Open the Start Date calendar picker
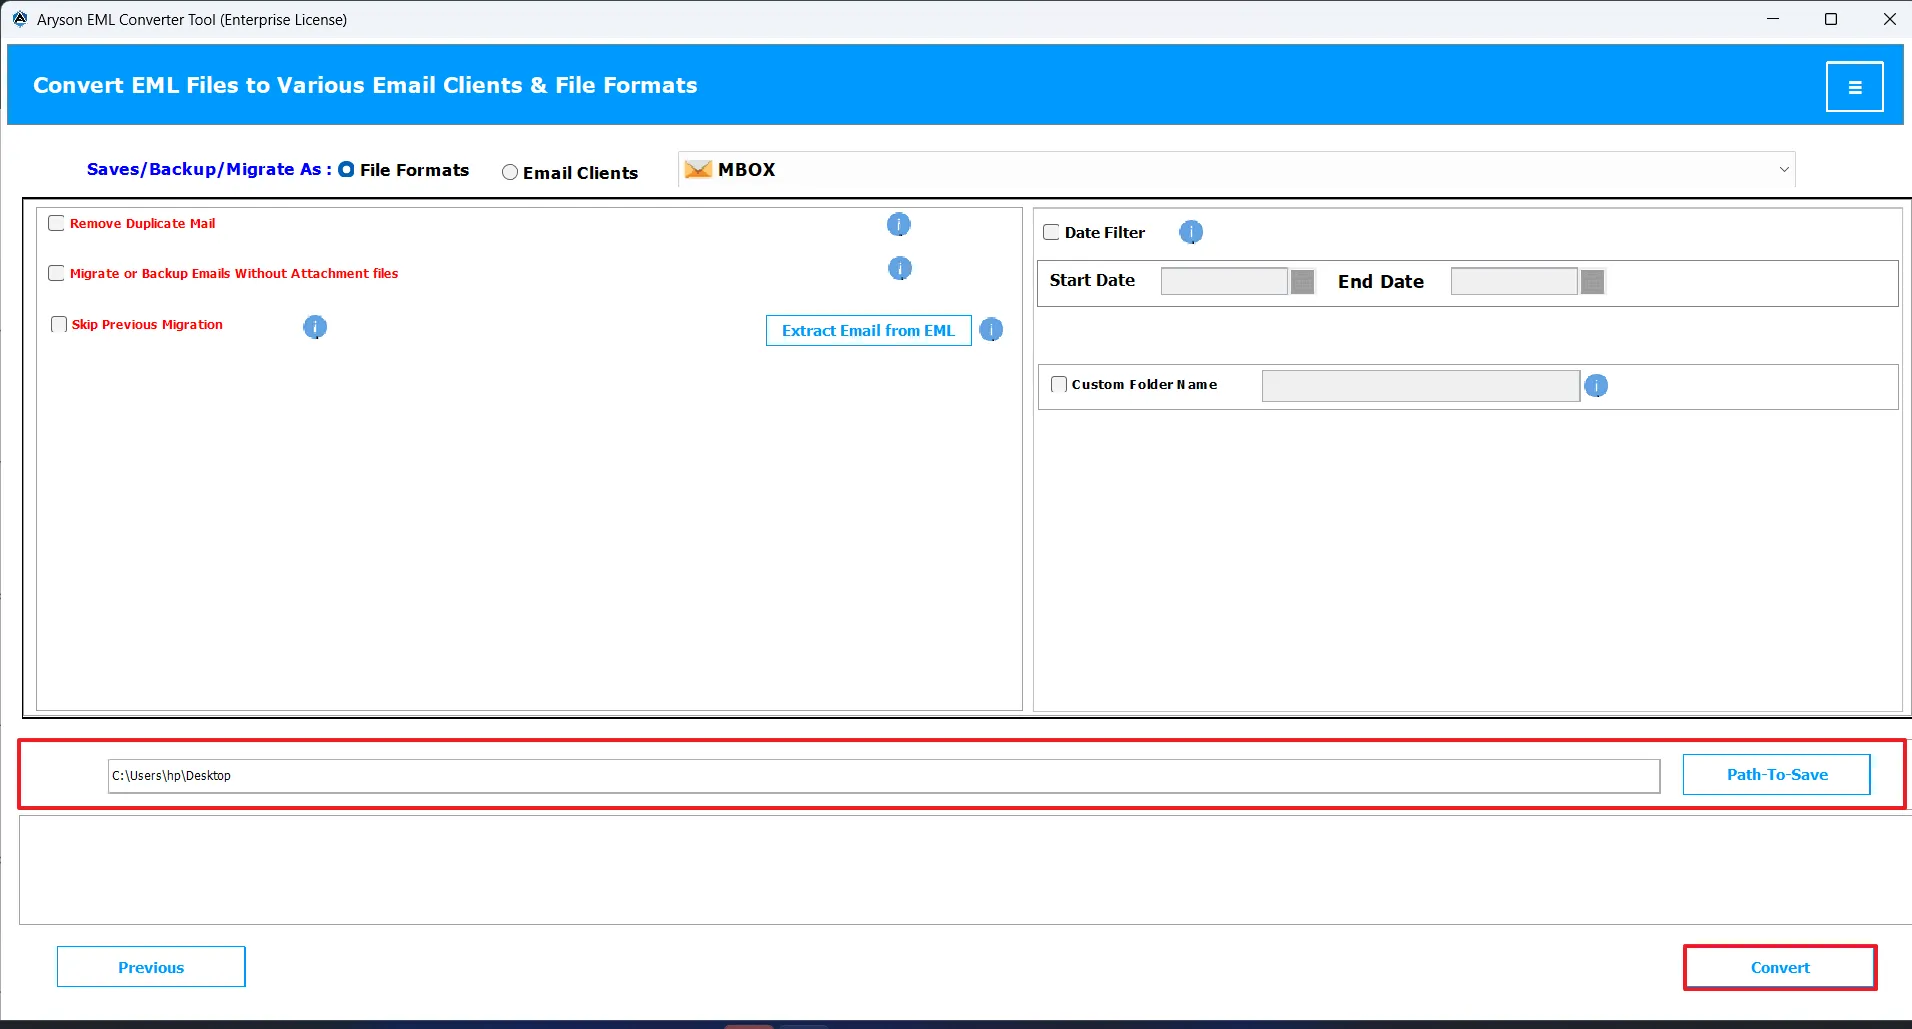The image size is (1912, 1029). click(1302, 282)
